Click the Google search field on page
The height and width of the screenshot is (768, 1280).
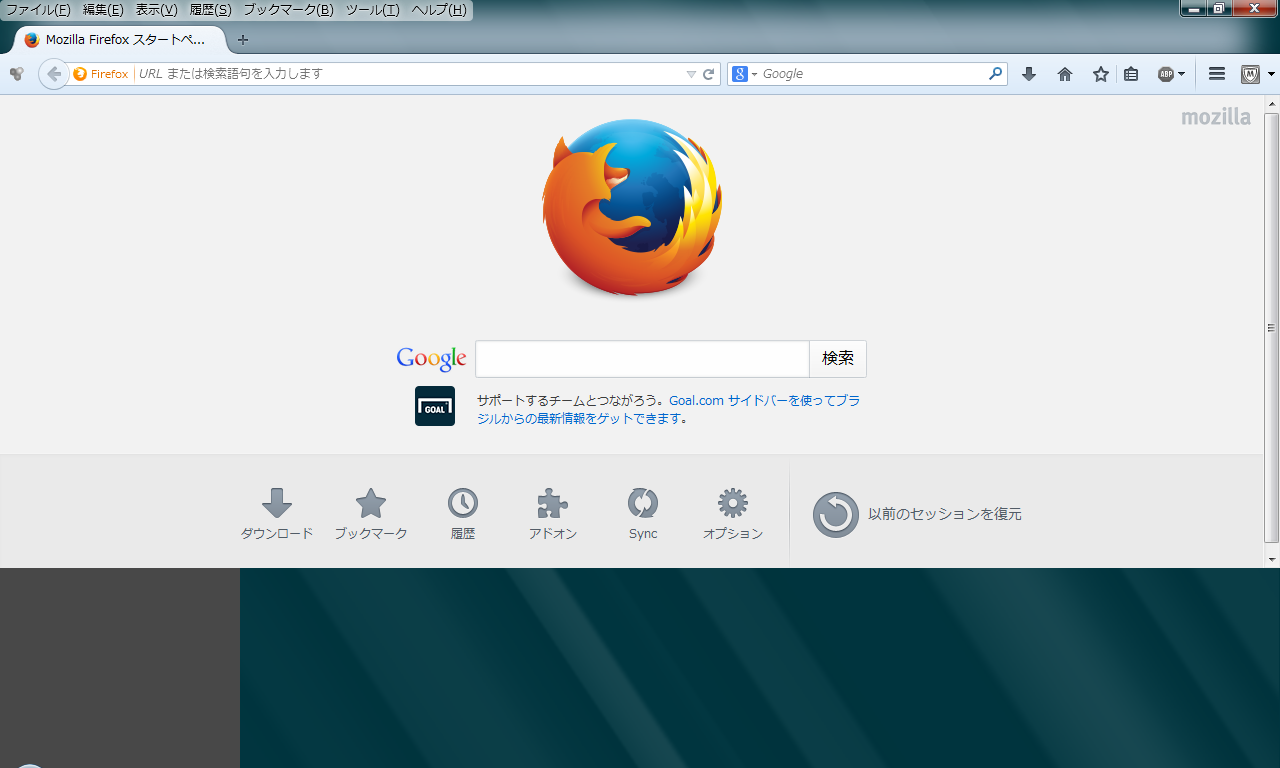641,359
